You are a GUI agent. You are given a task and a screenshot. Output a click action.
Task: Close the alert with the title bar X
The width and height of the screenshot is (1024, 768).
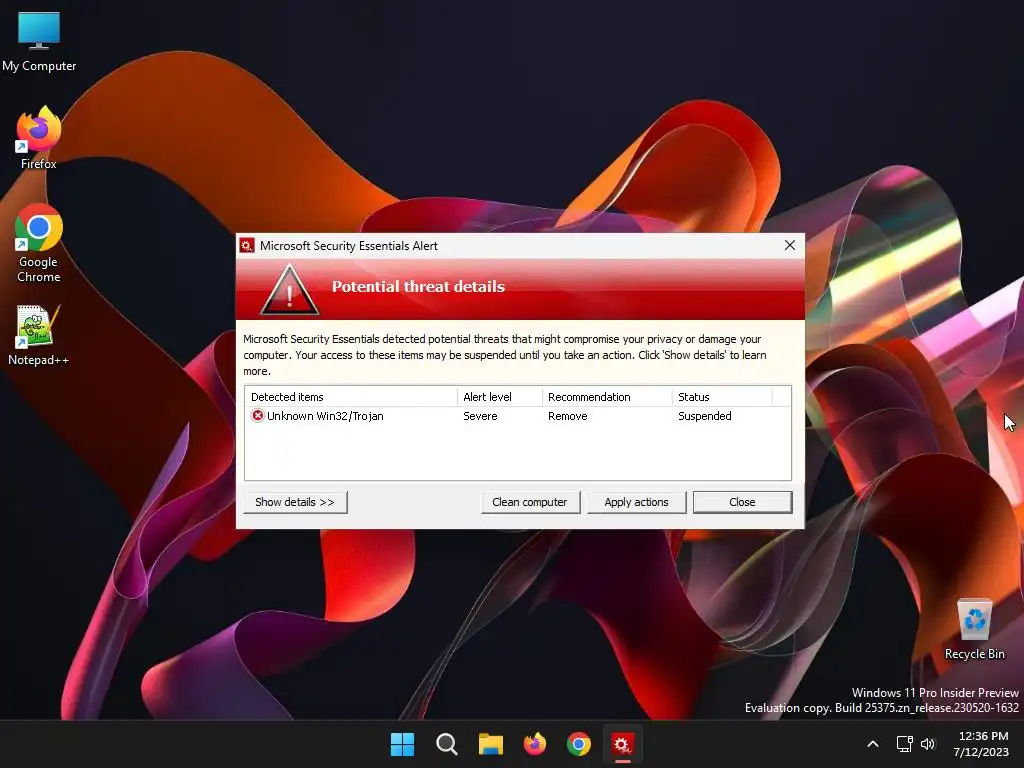coord(790,245)
